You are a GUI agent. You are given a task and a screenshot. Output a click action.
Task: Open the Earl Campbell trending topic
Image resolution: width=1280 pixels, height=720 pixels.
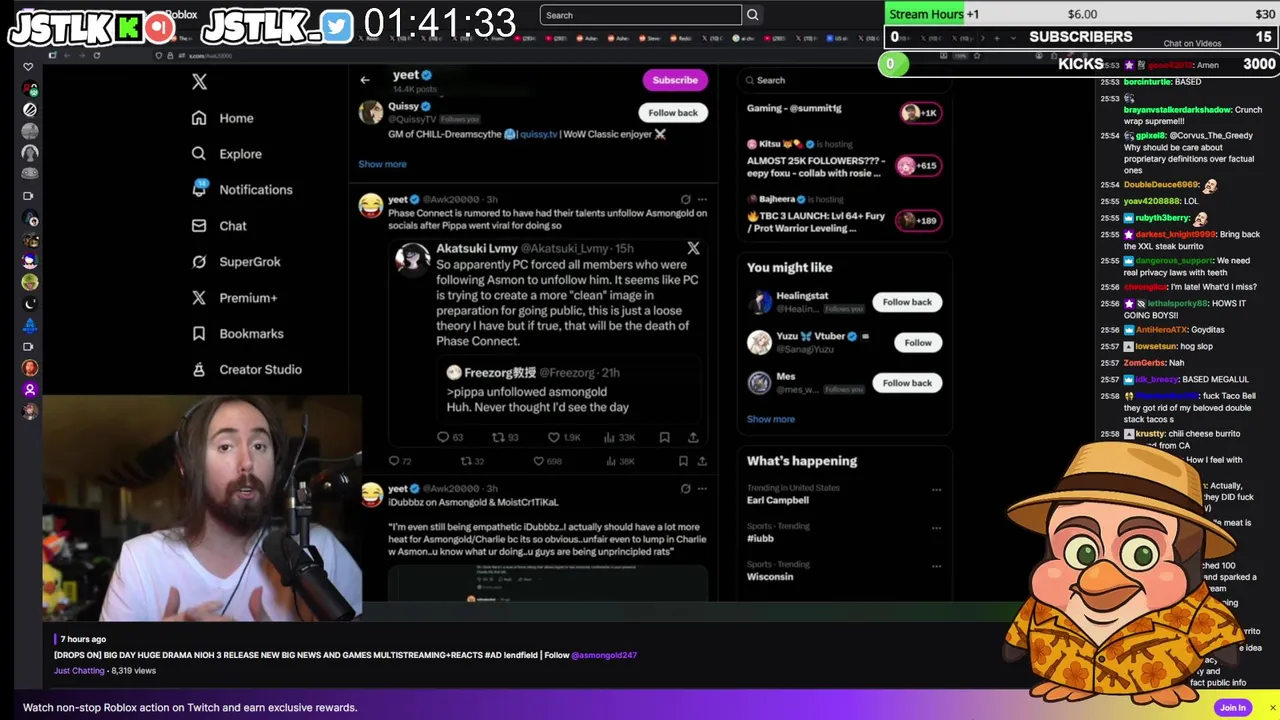tap(778, 500)
